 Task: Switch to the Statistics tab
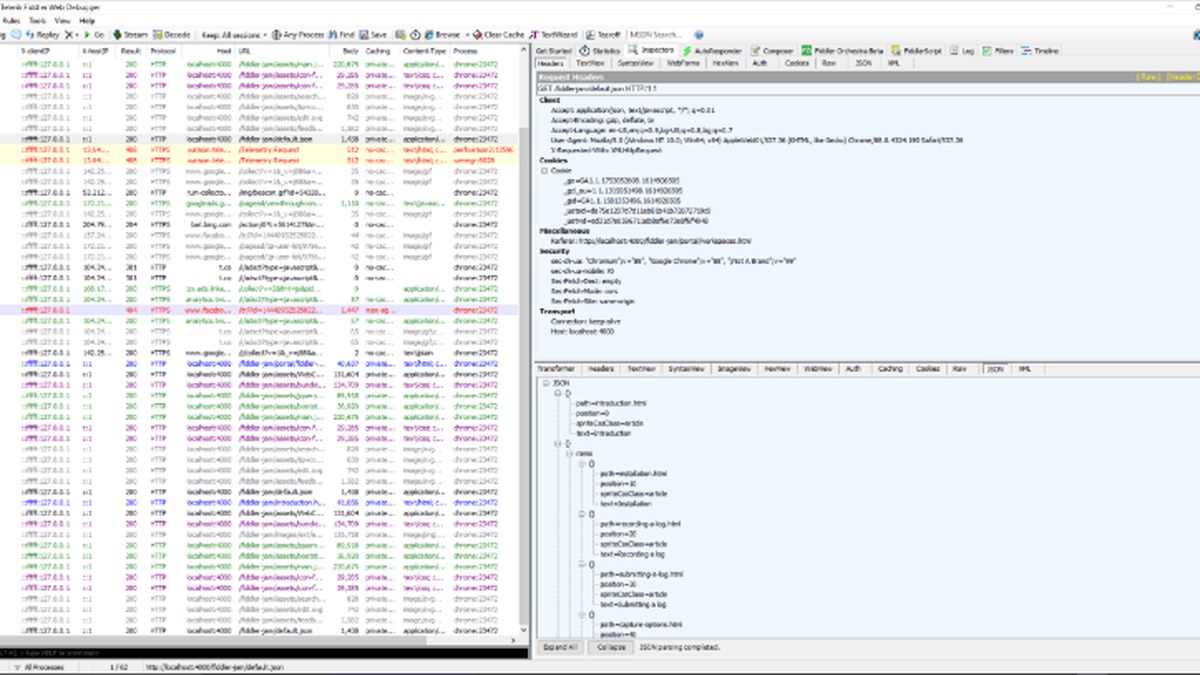600,50
